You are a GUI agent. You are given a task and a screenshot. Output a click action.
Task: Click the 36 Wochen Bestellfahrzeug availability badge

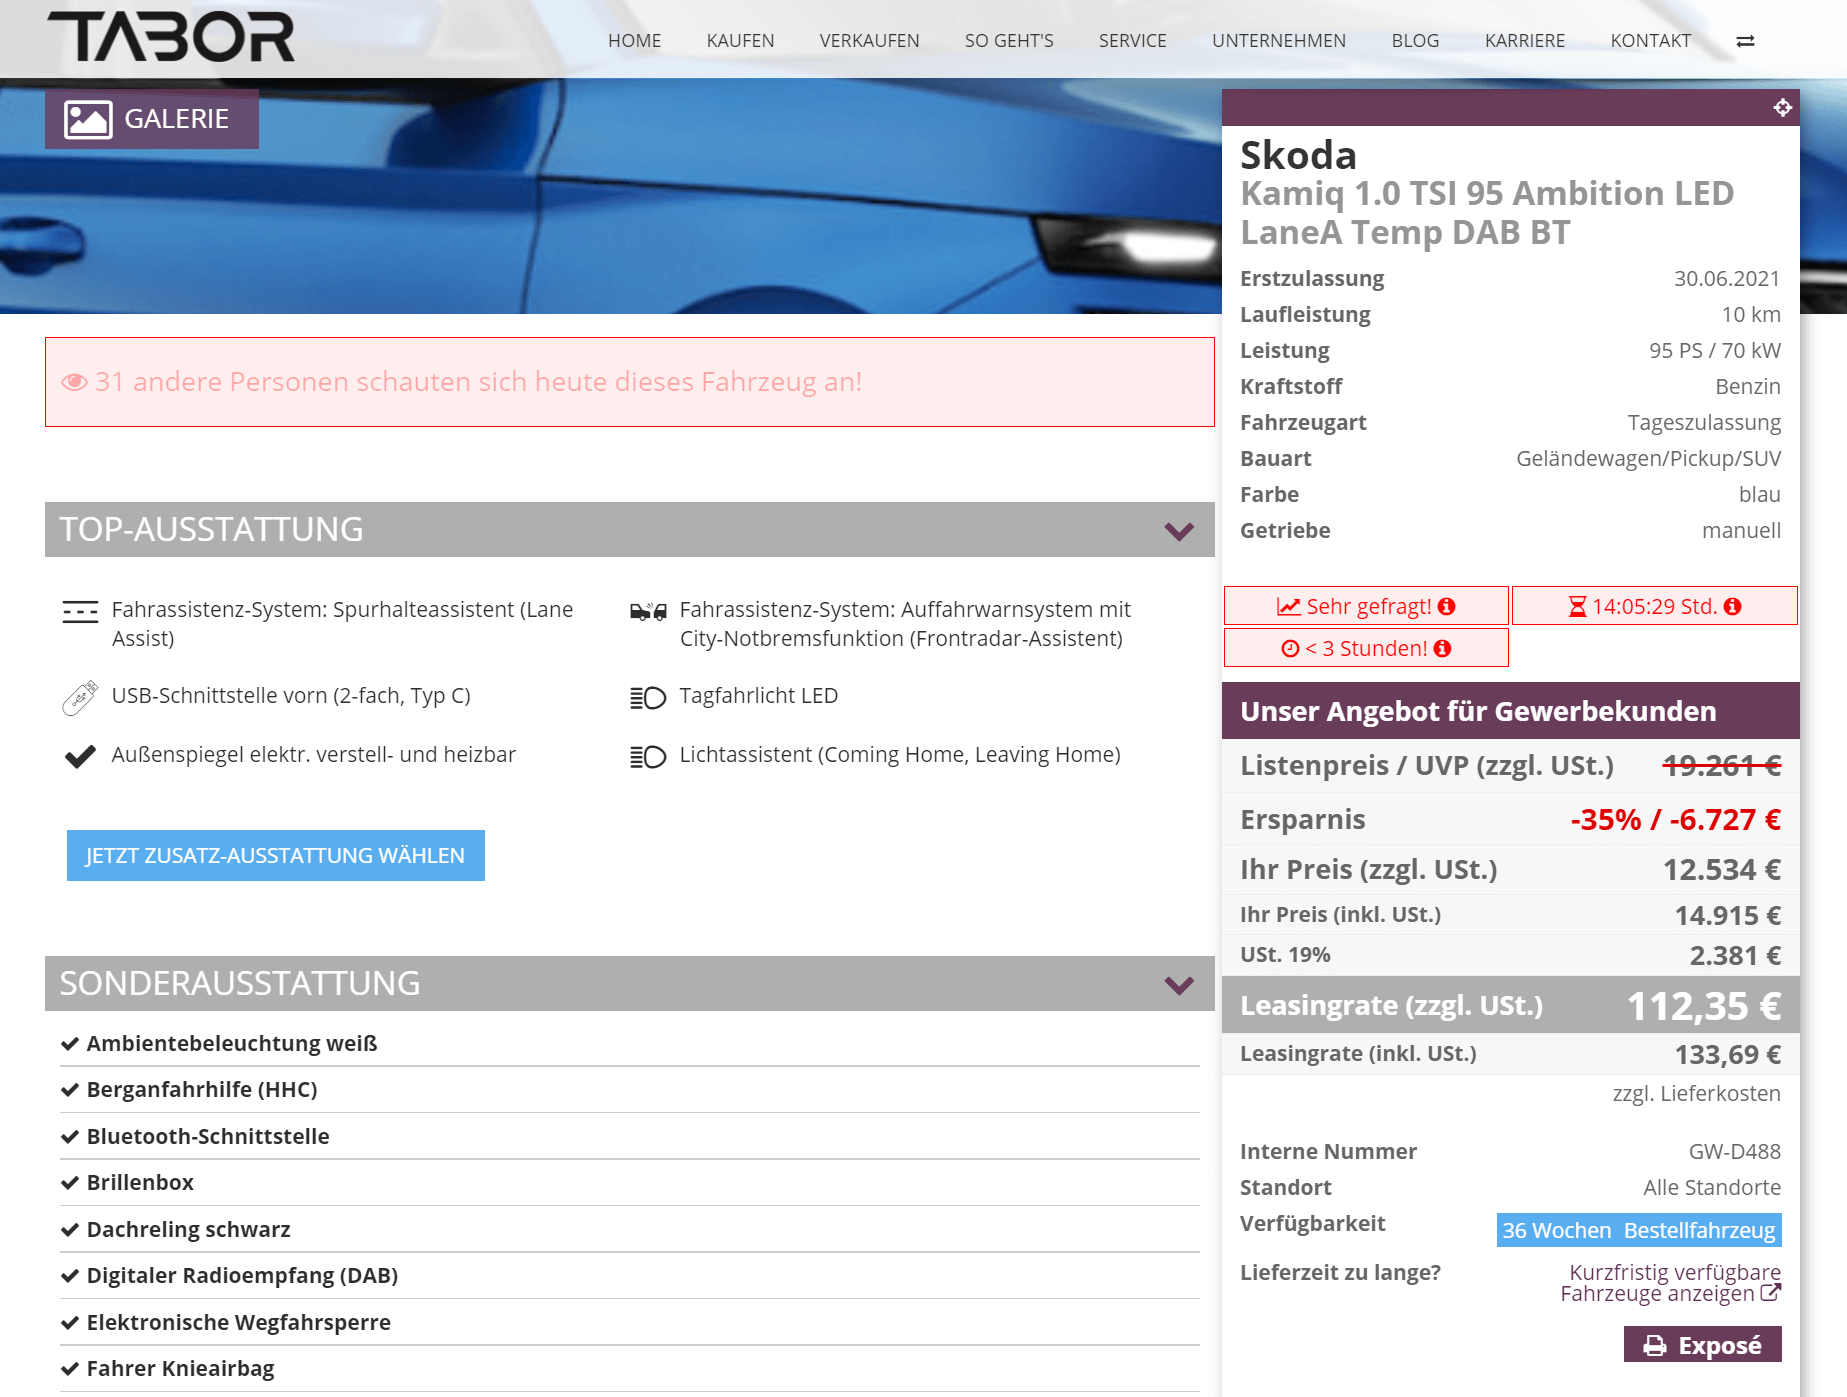click(x=1639, y=1230)
